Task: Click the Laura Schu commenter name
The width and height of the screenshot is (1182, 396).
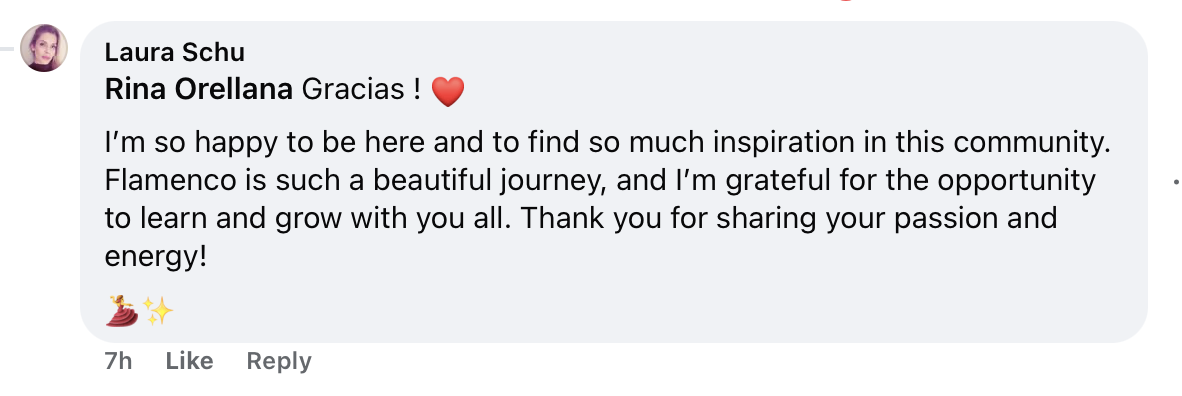Action: coord(175,52)
